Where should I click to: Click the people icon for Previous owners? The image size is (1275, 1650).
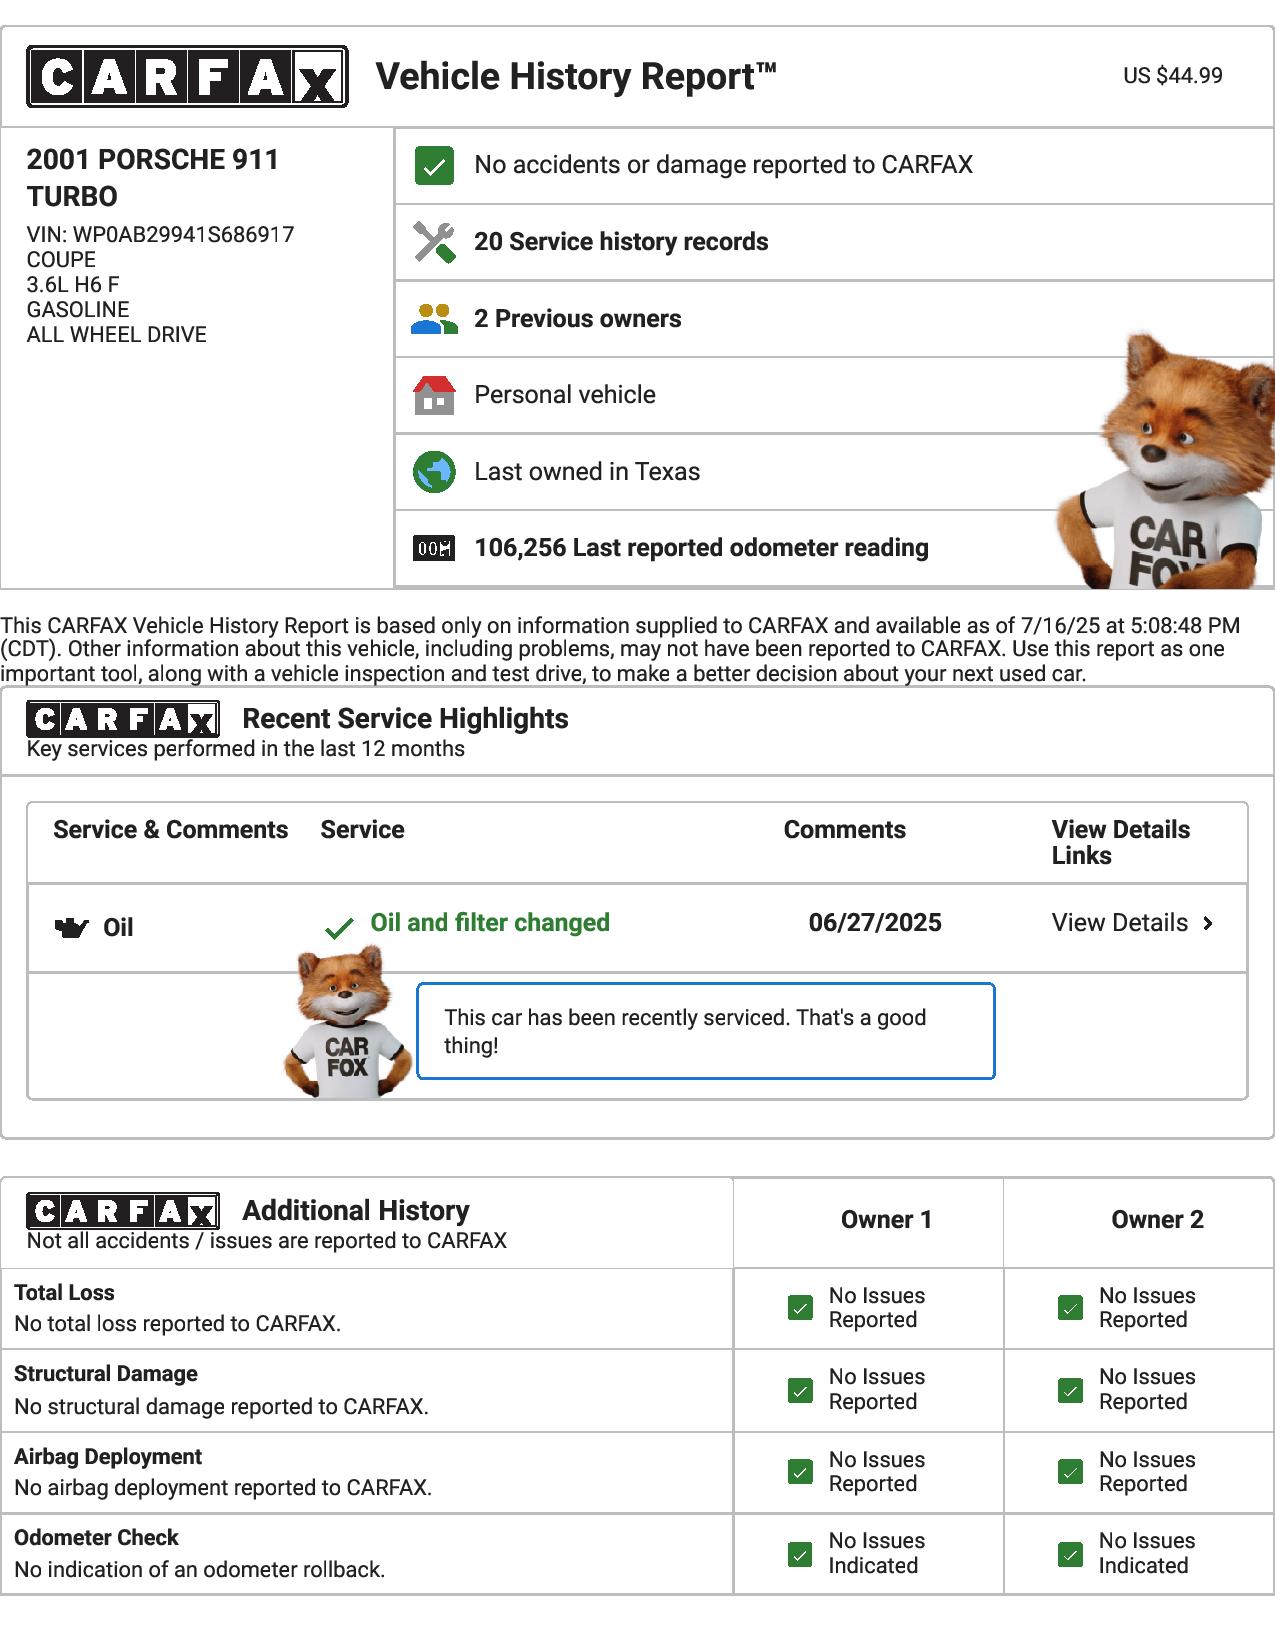point(434,319)
